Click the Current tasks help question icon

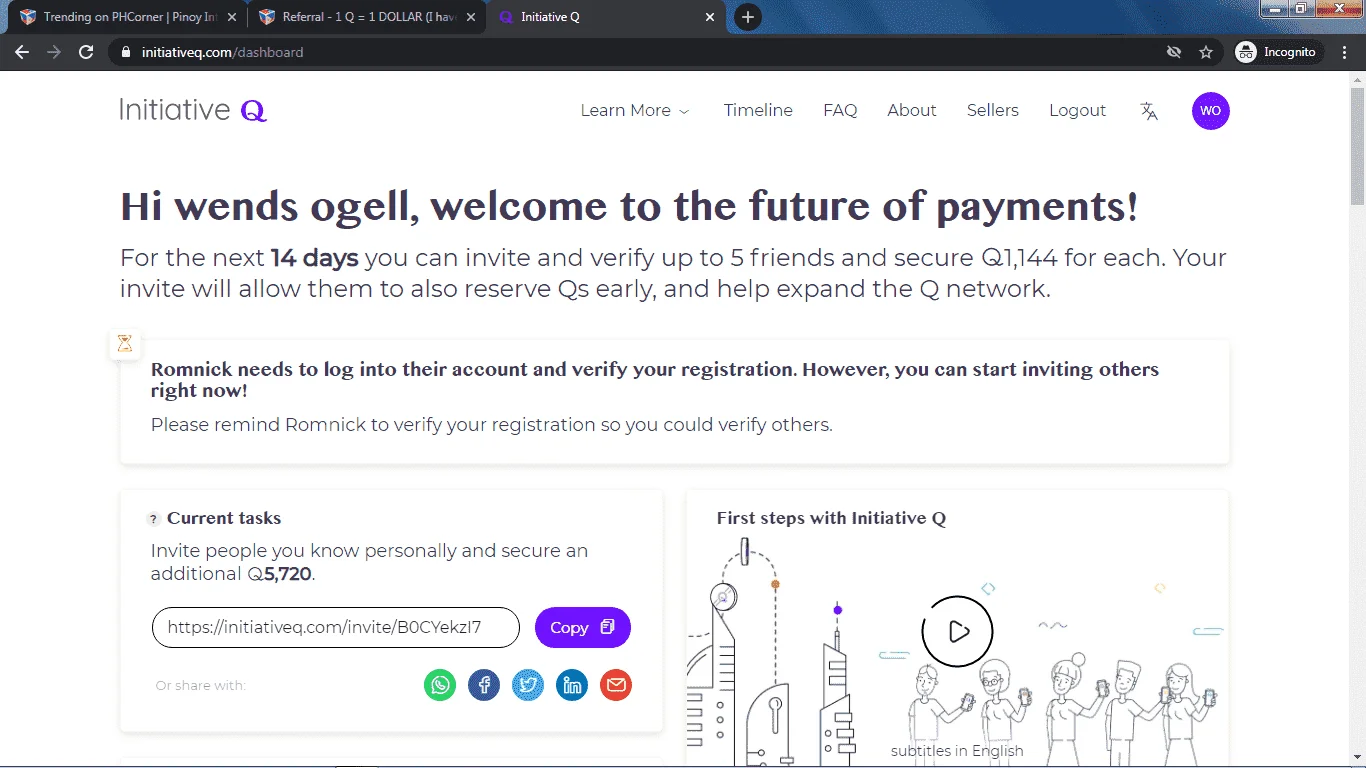tap(153, 519)
